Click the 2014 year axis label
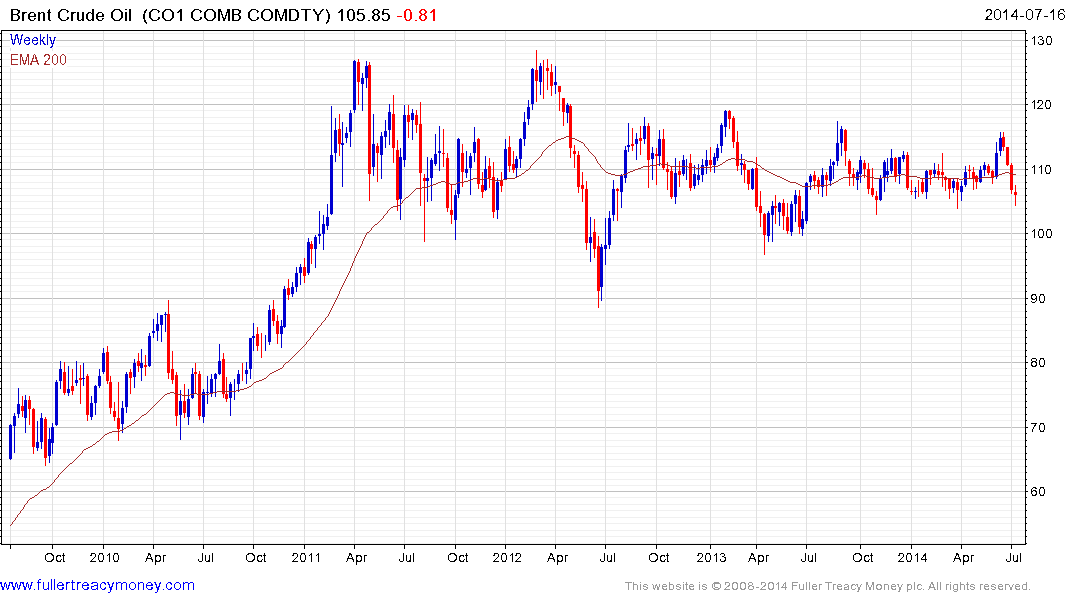 [913, 557]
